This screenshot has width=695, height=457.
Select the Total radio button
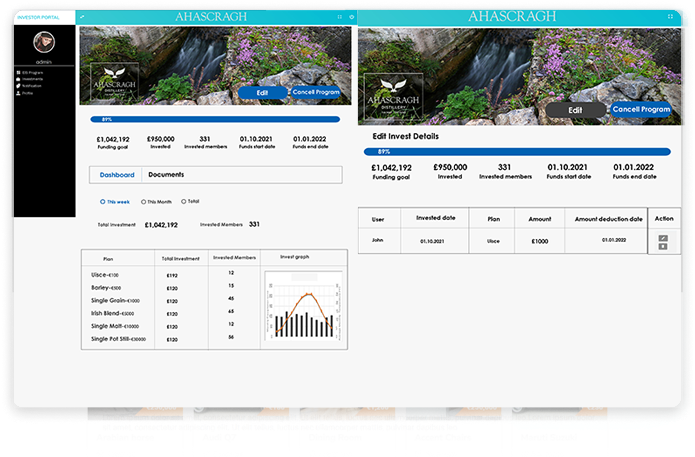pos(184,201)
